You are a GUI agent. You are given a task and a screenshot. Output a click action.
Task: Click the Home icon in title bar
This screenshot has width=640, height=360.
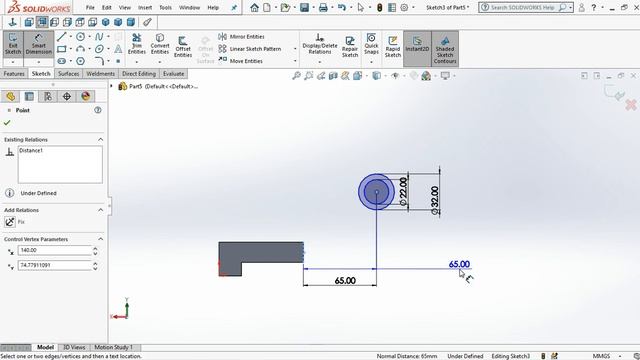(254, 7)
